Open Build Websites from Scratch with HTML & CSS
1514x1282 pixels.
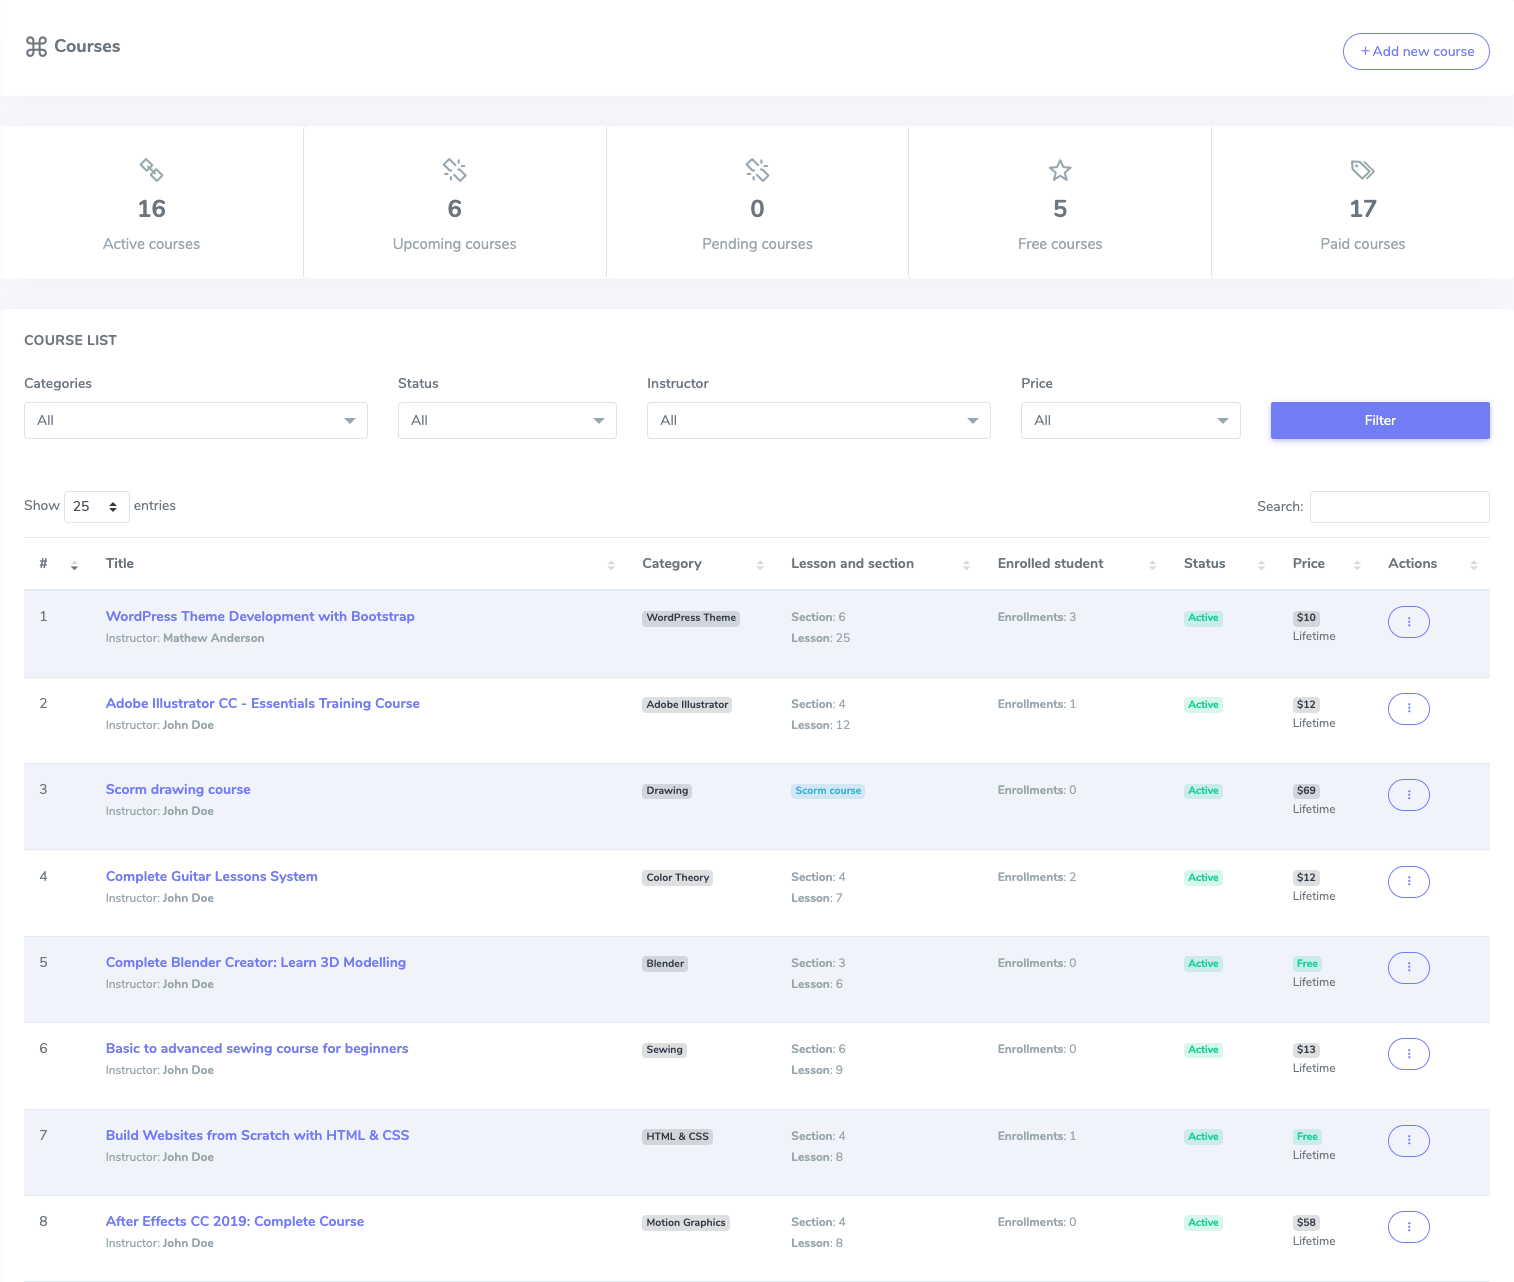[257, 1135]
